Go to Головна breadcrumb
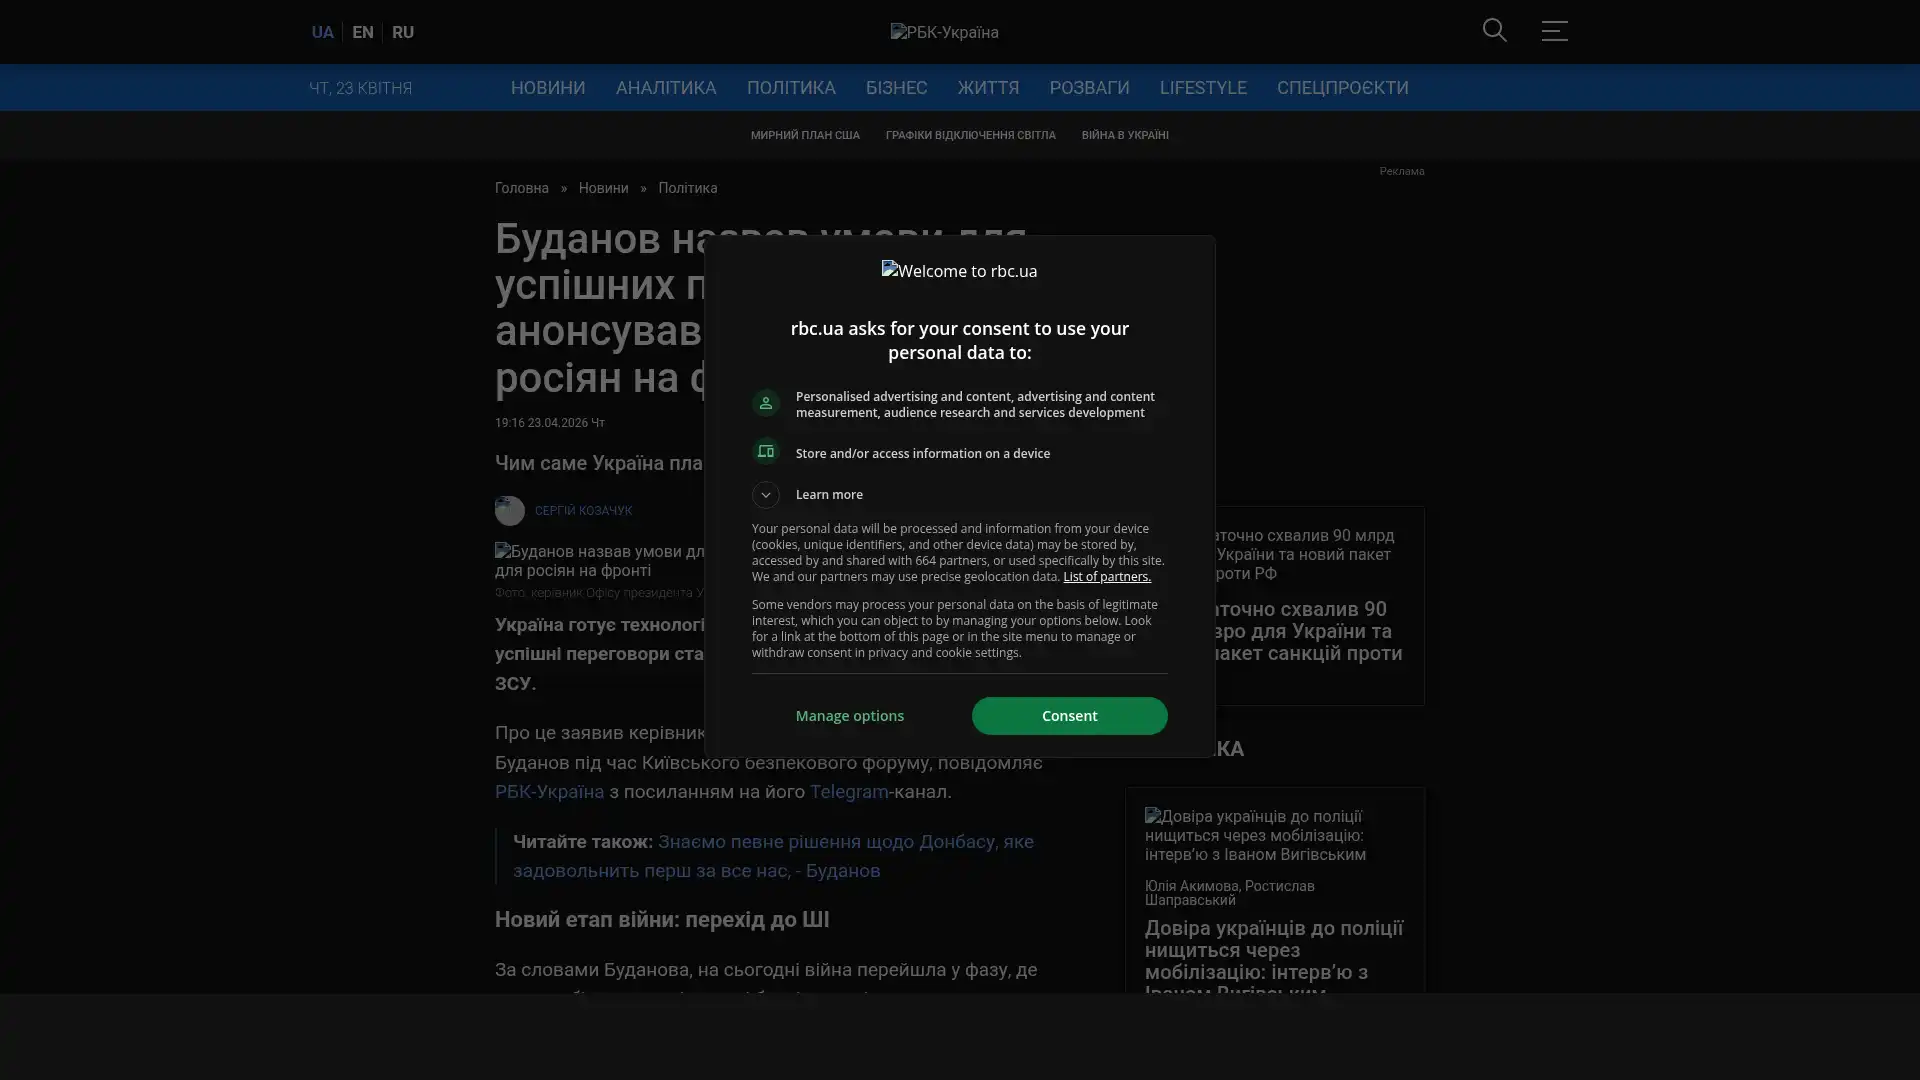The height and width of the screenshot is (1080, 1920). pos(522,188)
